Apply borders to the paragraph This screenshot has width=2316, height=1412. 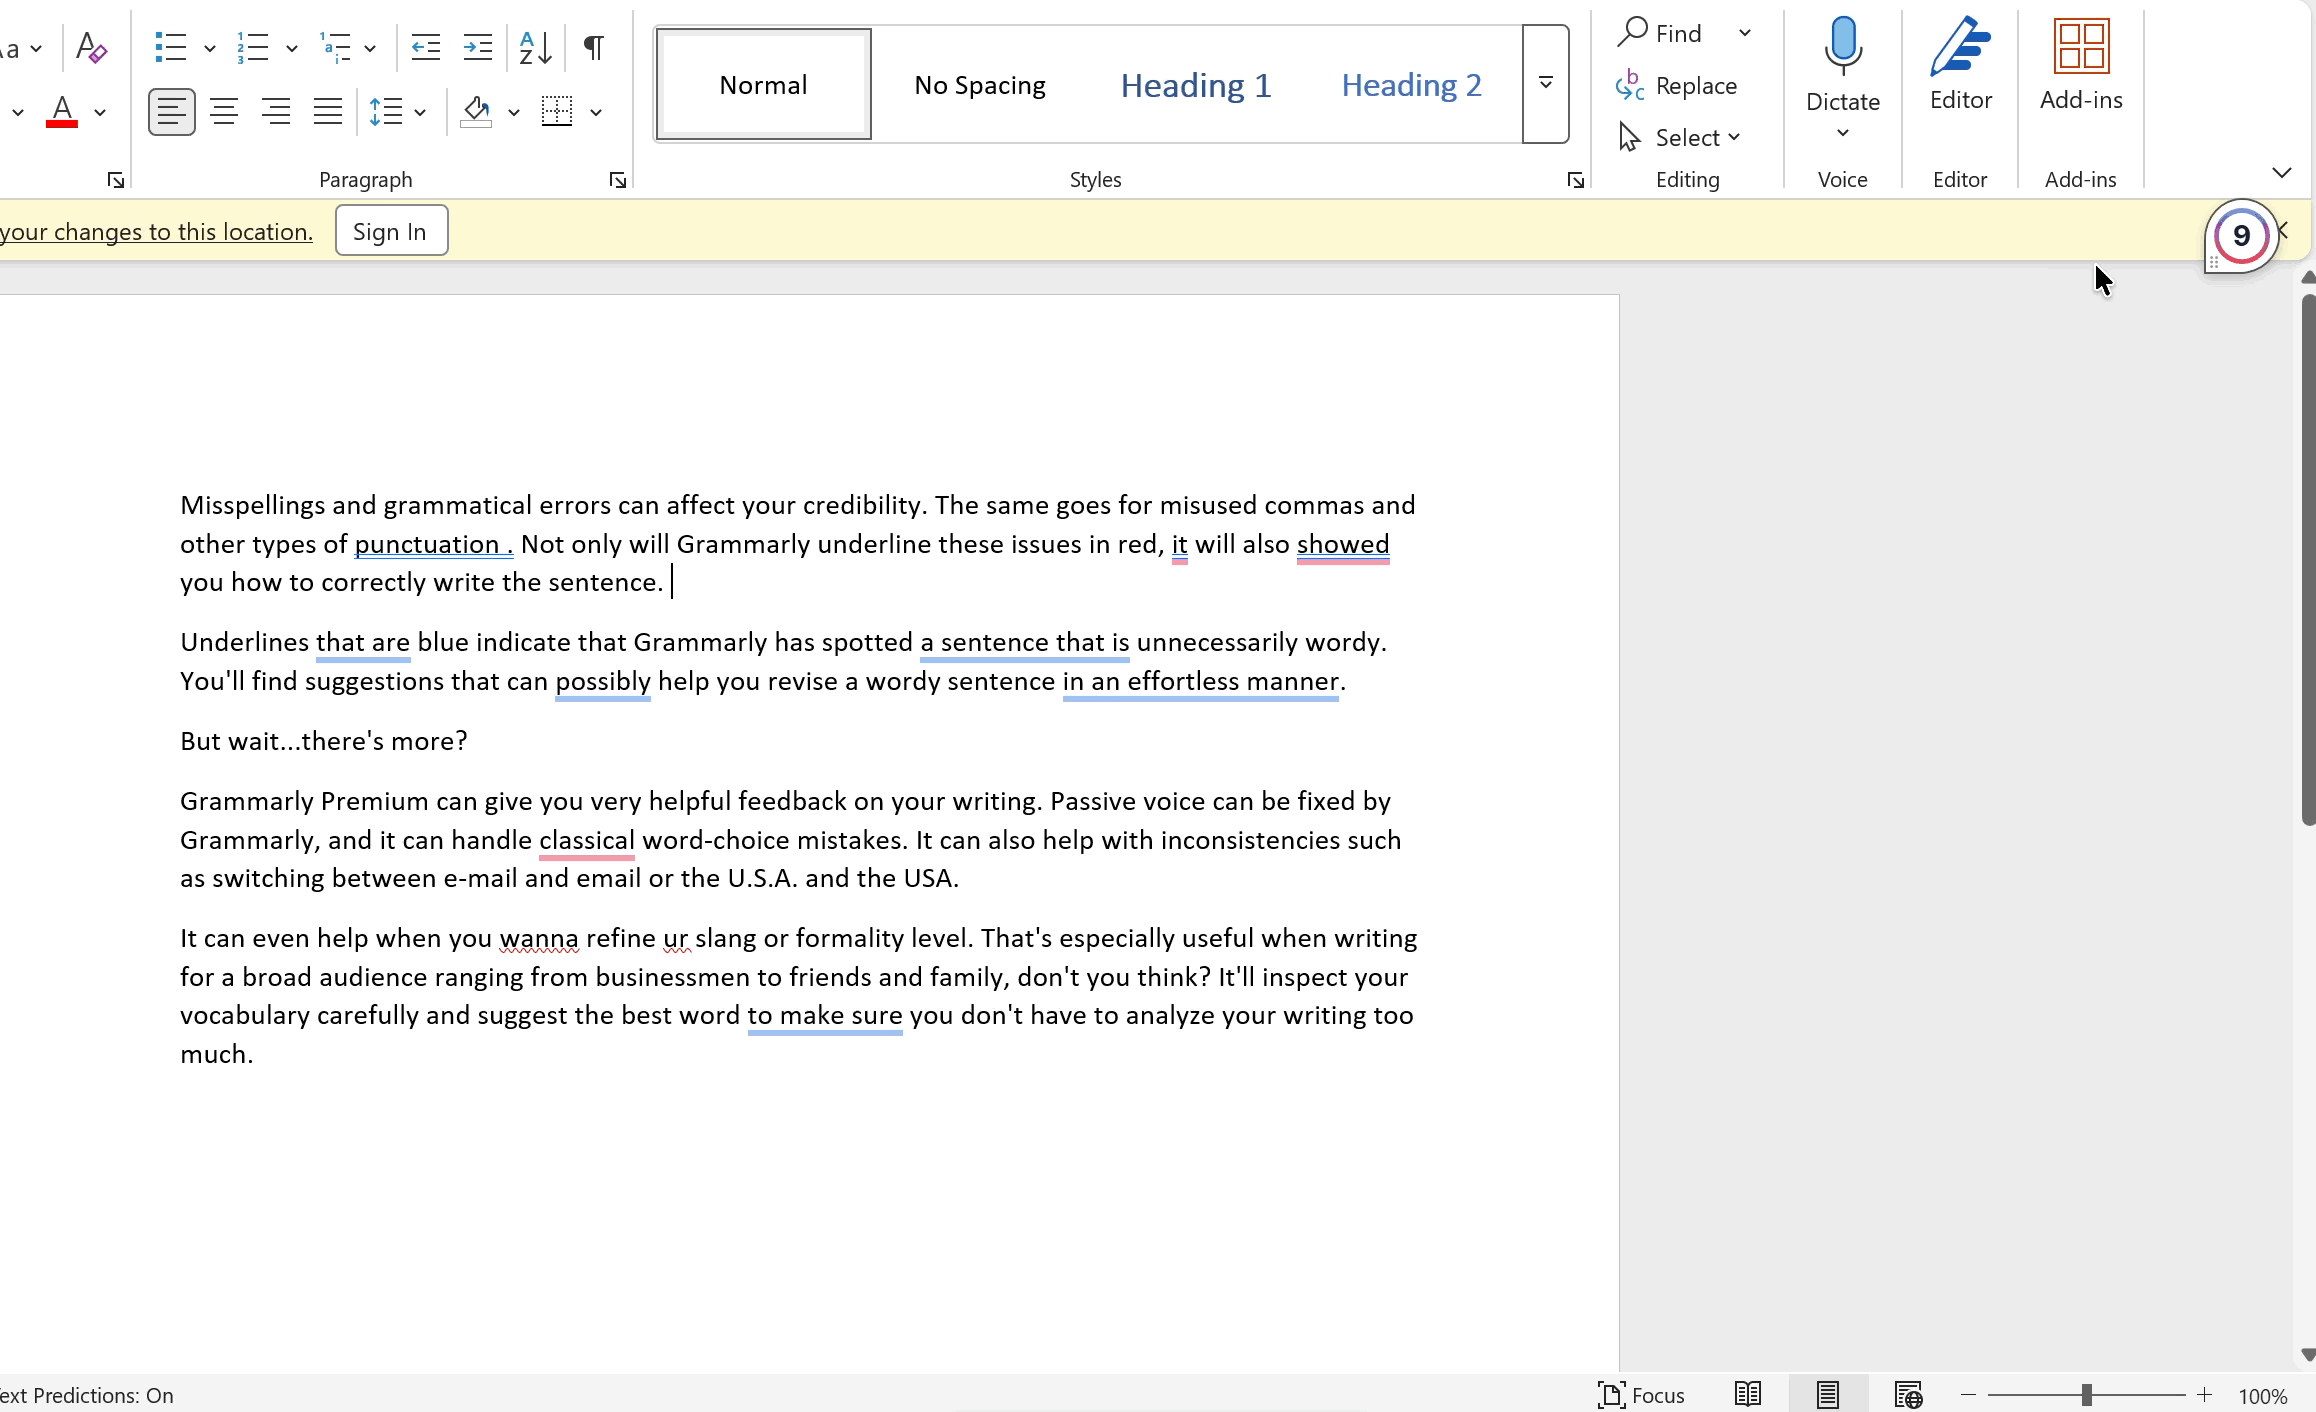557,111
